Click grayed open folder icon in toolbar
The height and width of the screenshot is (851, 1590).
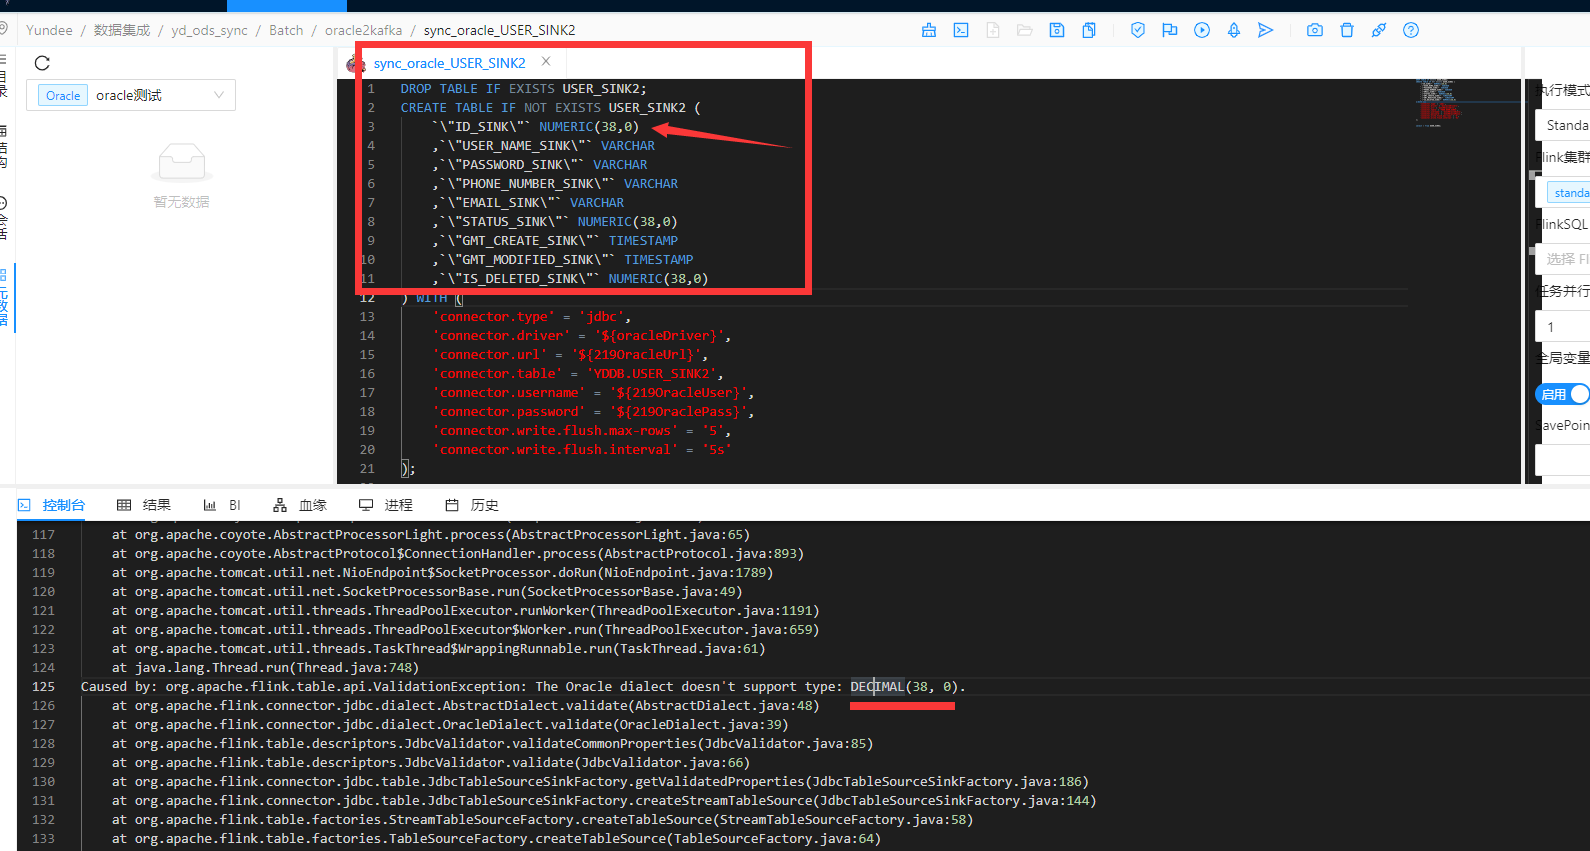[x=1025, y=30]
